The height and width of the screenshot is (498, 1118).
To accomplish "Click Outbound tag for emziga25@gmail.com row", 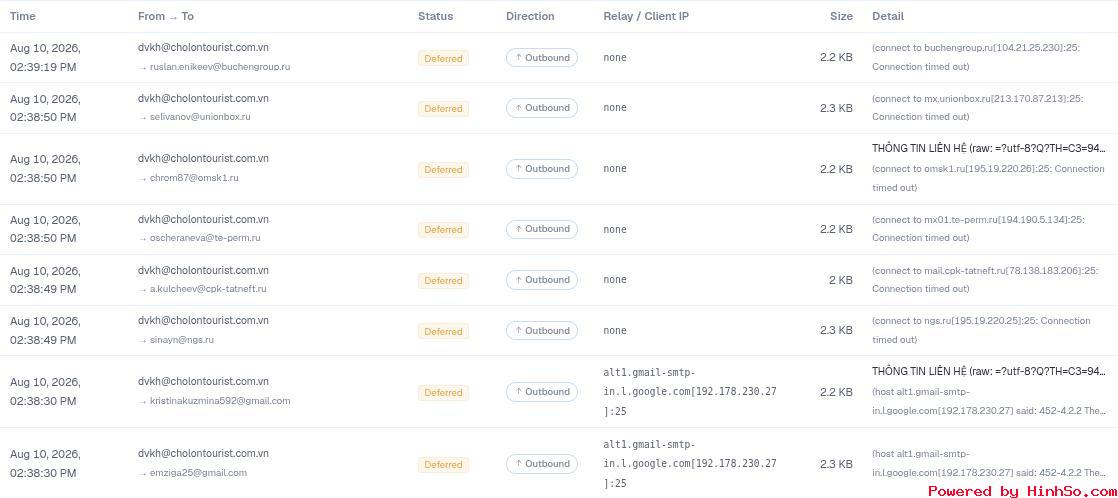I will tap(542, 464).
